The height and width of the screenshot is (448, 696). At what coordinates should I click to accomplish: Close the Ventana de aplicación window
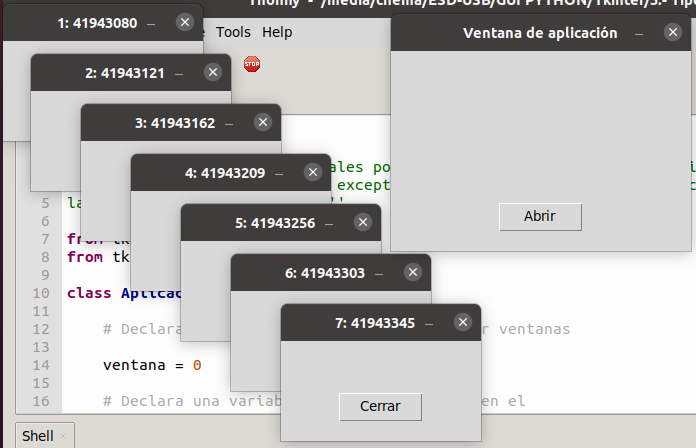pos(673,32)
